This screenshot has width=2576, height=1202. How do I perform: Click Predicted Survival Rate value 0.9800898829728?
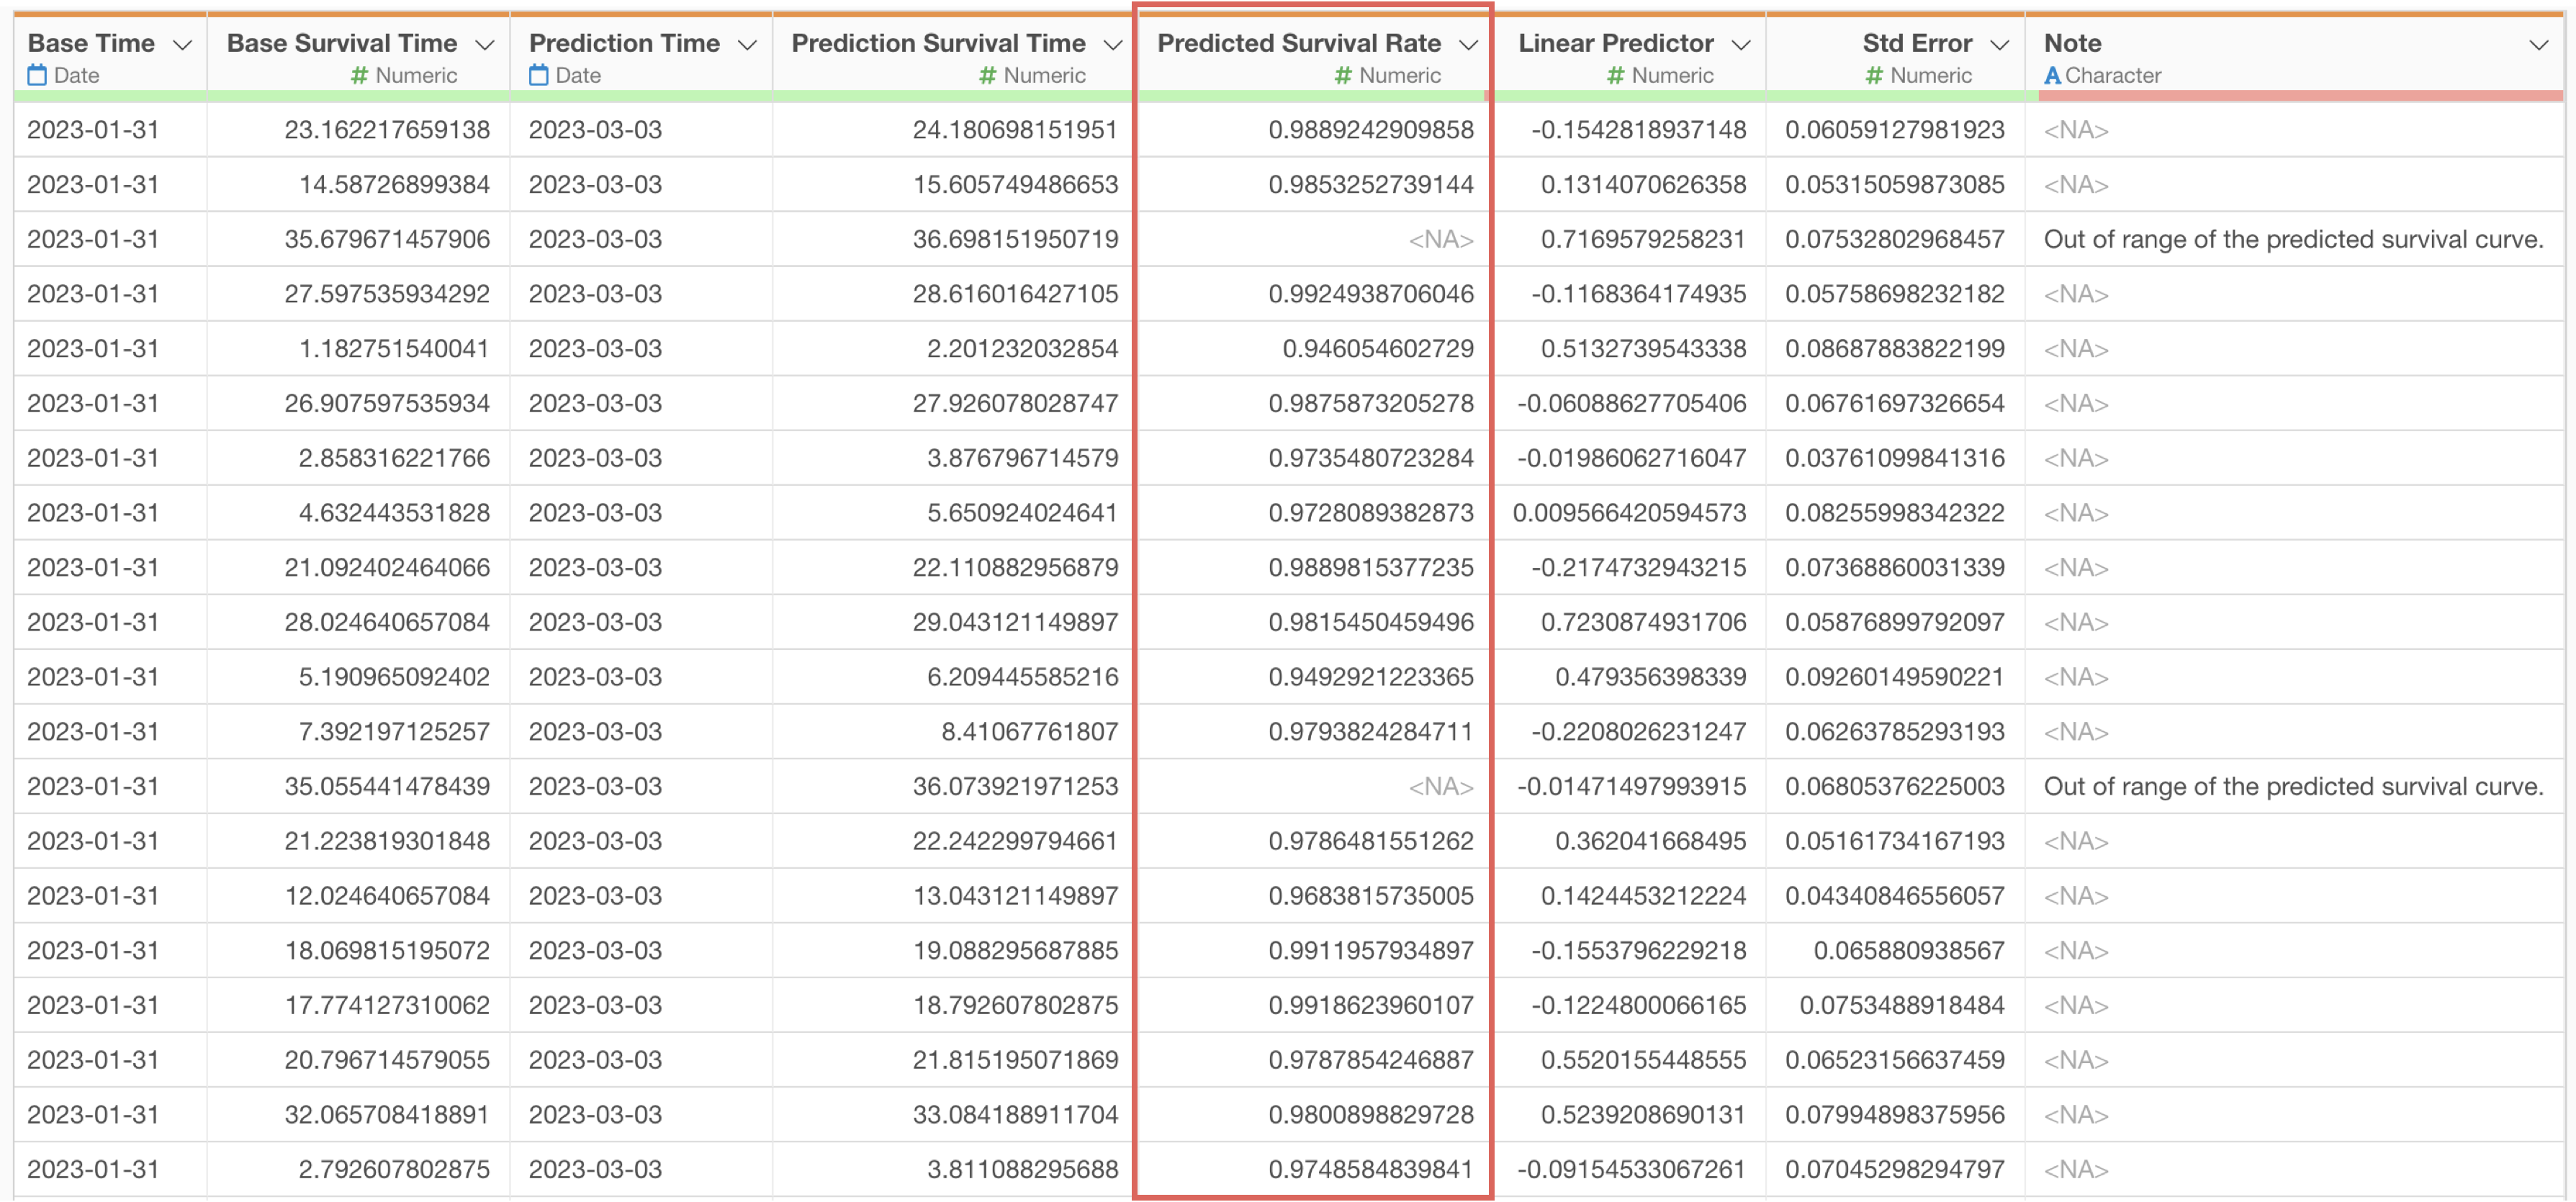pos(1371,1115)
